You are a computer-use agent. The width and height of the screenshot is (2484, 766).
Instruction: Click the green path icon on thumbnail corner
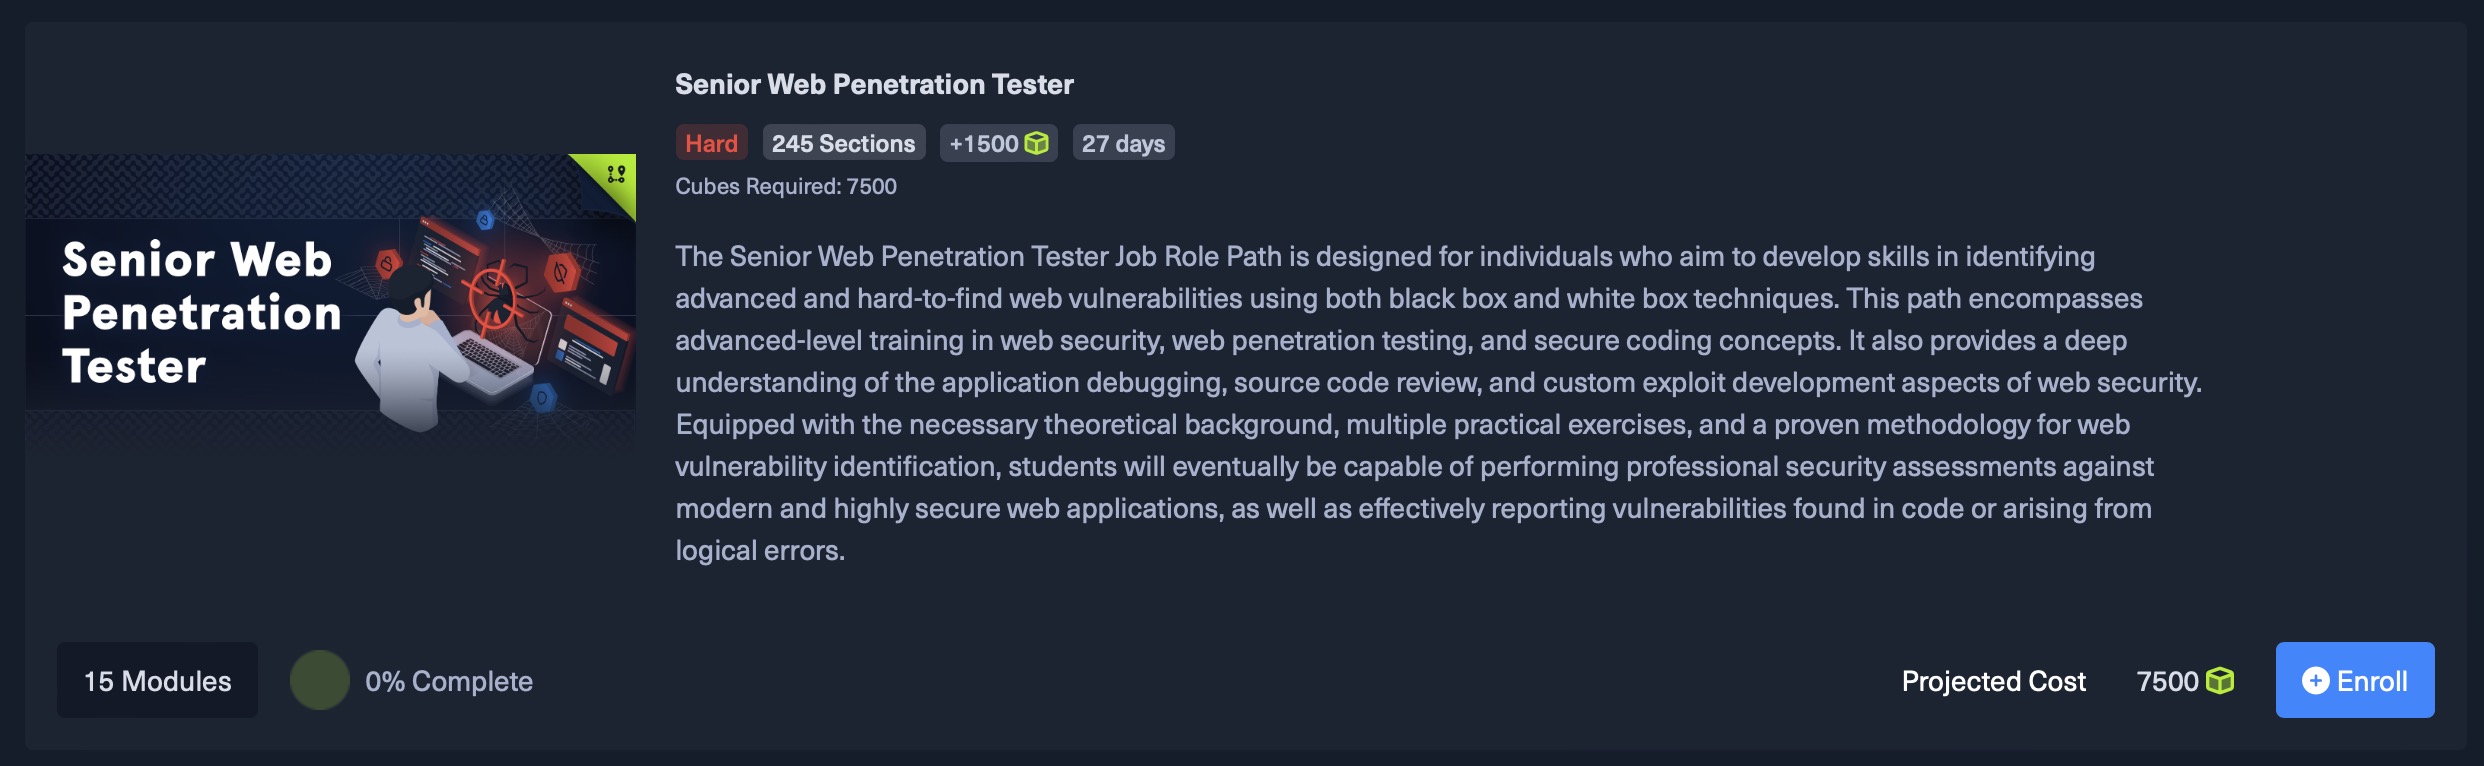click(x=616, y=174)
